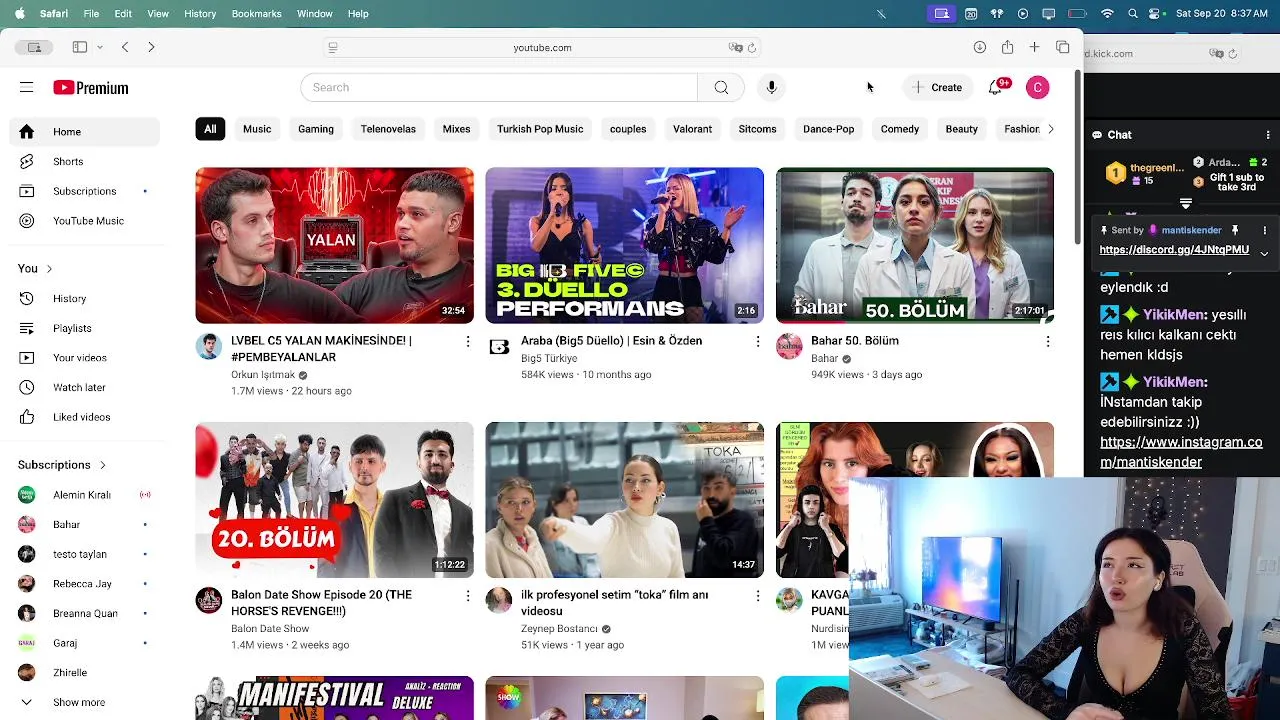Open the YouTube hamburger guide menu
The image size is (1280, 720).
[27, 88]
